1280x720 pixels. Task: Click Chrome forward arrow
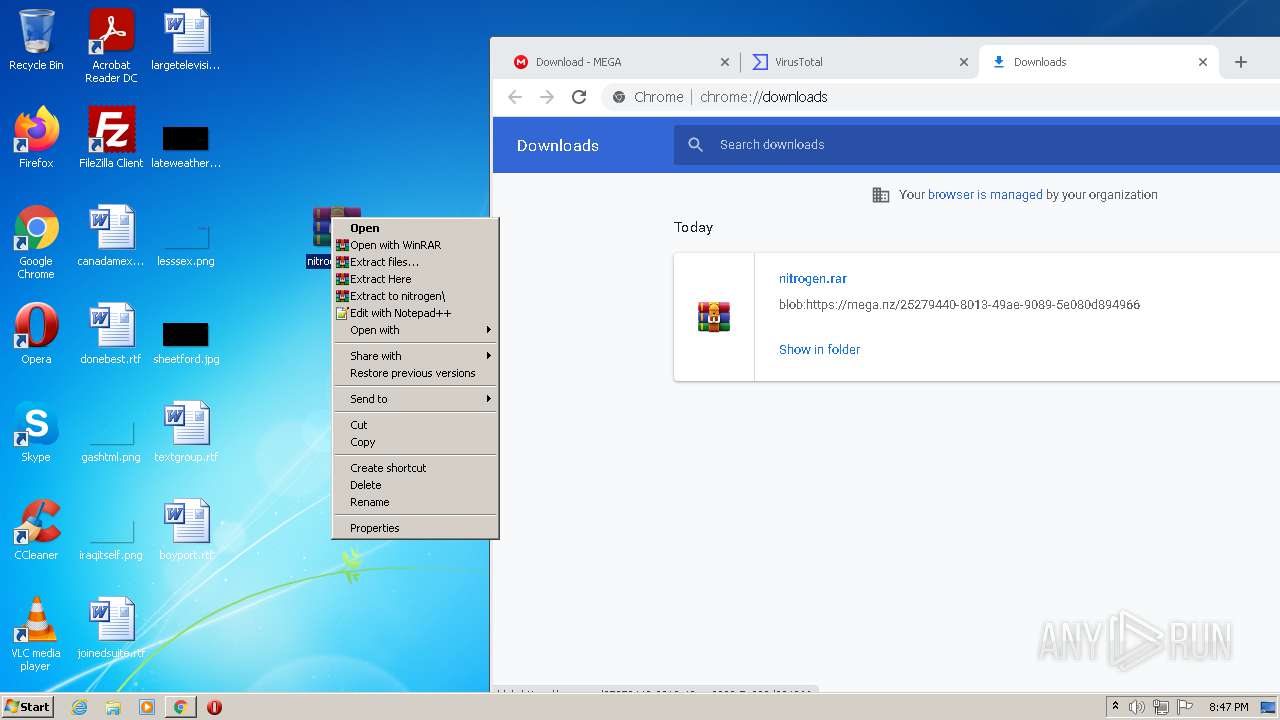547,97
